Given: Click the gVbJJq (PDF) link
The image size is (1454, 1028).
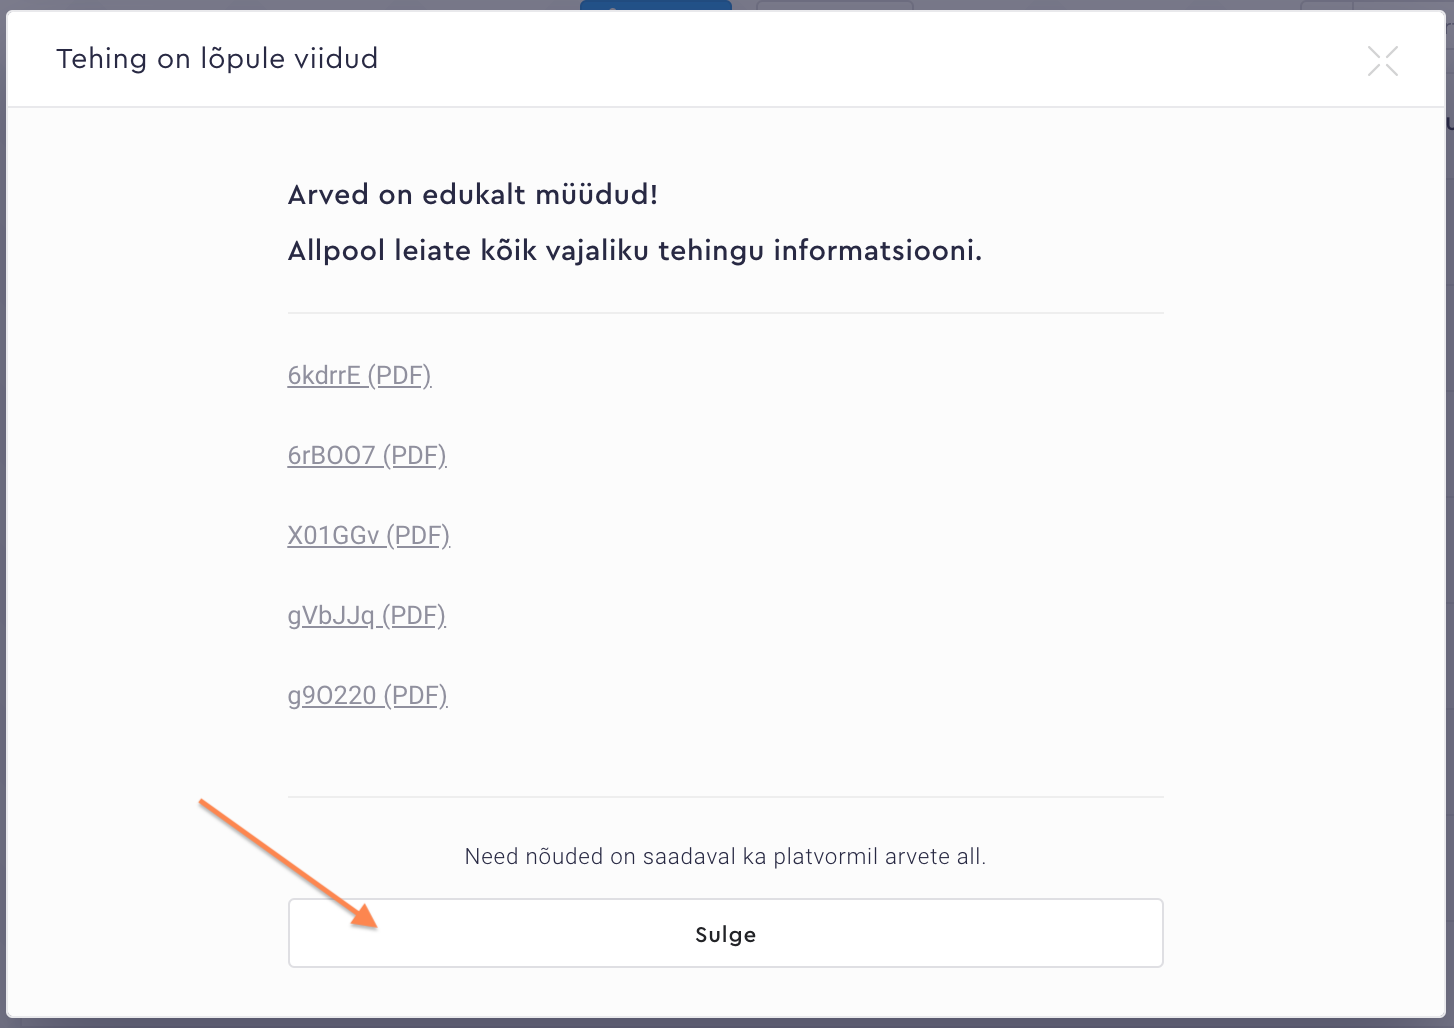Looking at the screenshot, I should (366, 616).
